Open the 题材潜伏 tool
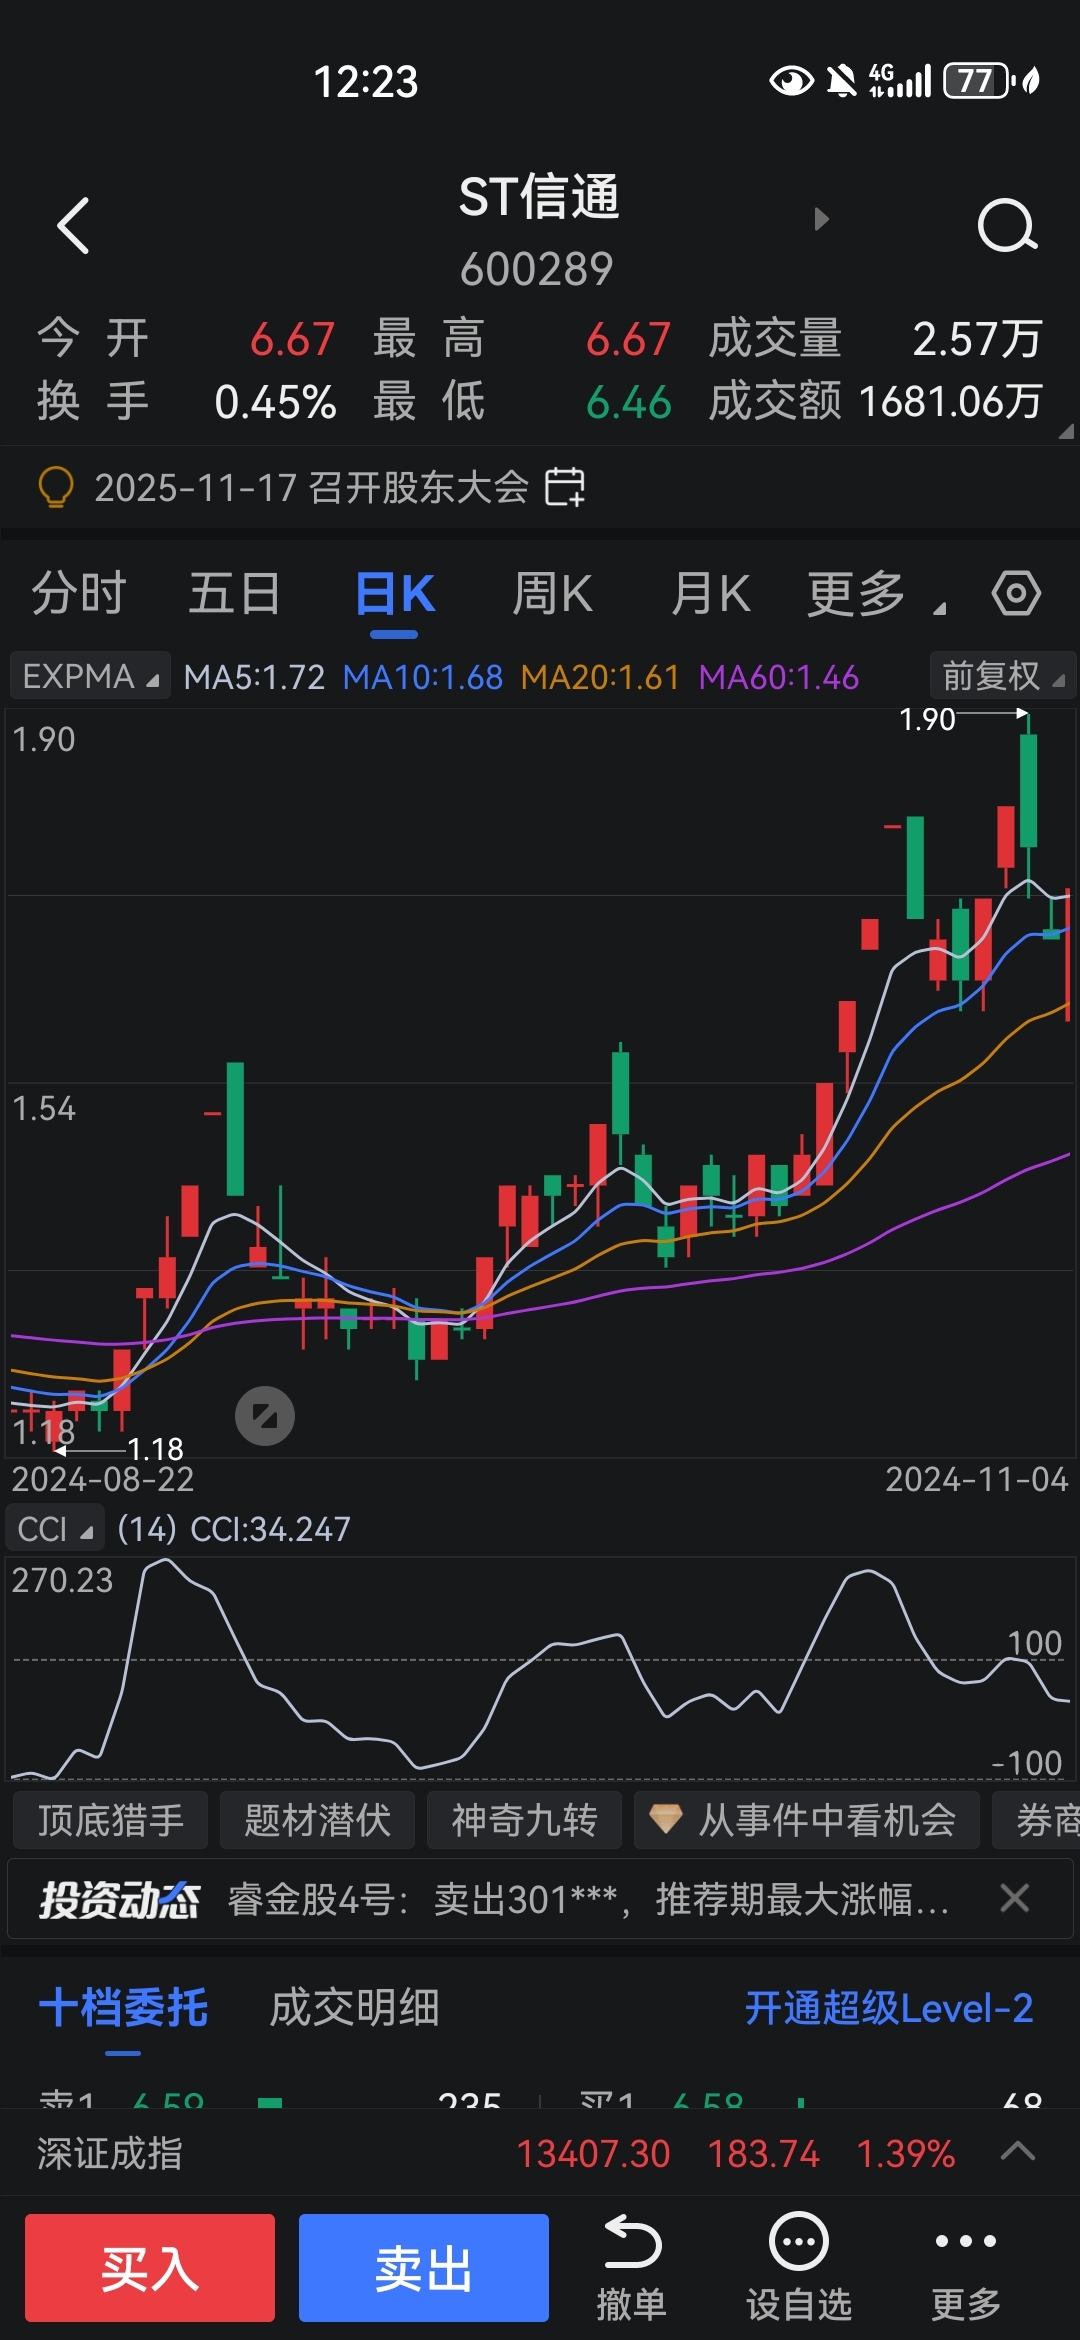 pos(318,1820)
